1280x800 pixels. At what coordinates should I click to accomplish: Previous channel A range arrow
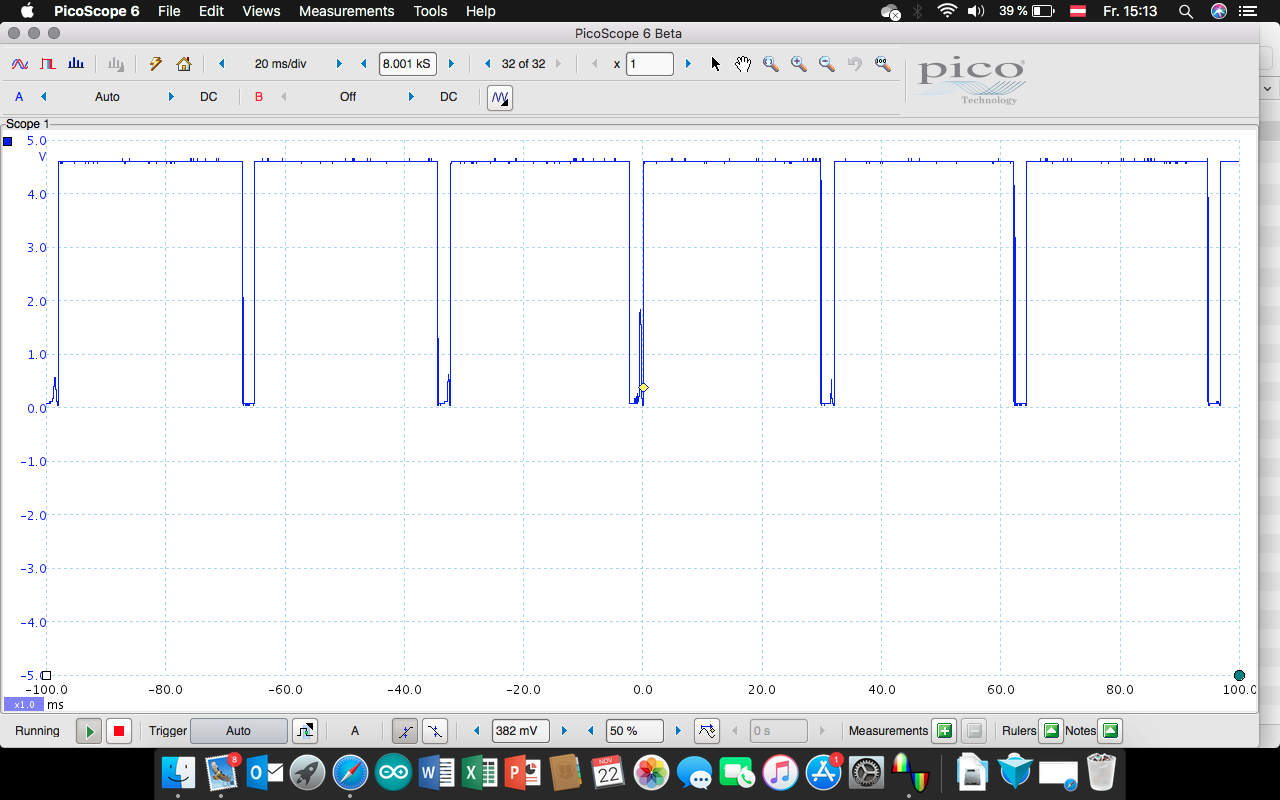pos(43,97)
